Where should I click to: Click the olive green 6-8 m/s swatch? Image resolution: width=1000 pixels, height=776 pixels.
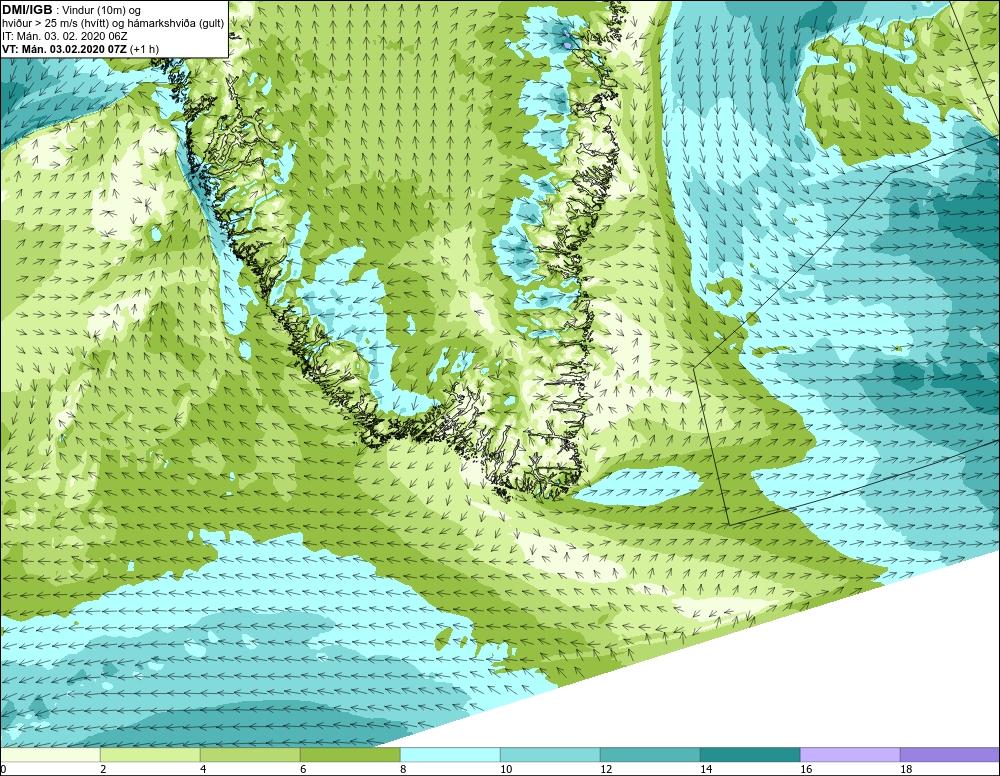coord(350,755)
